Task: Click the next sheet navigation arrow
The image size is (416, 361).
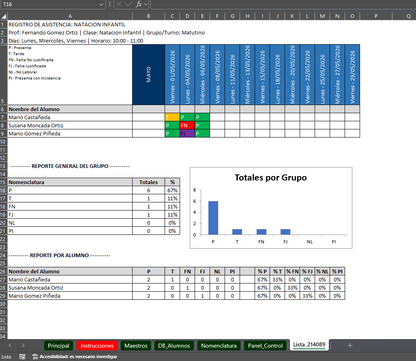Action: click(x=23, y=346)
